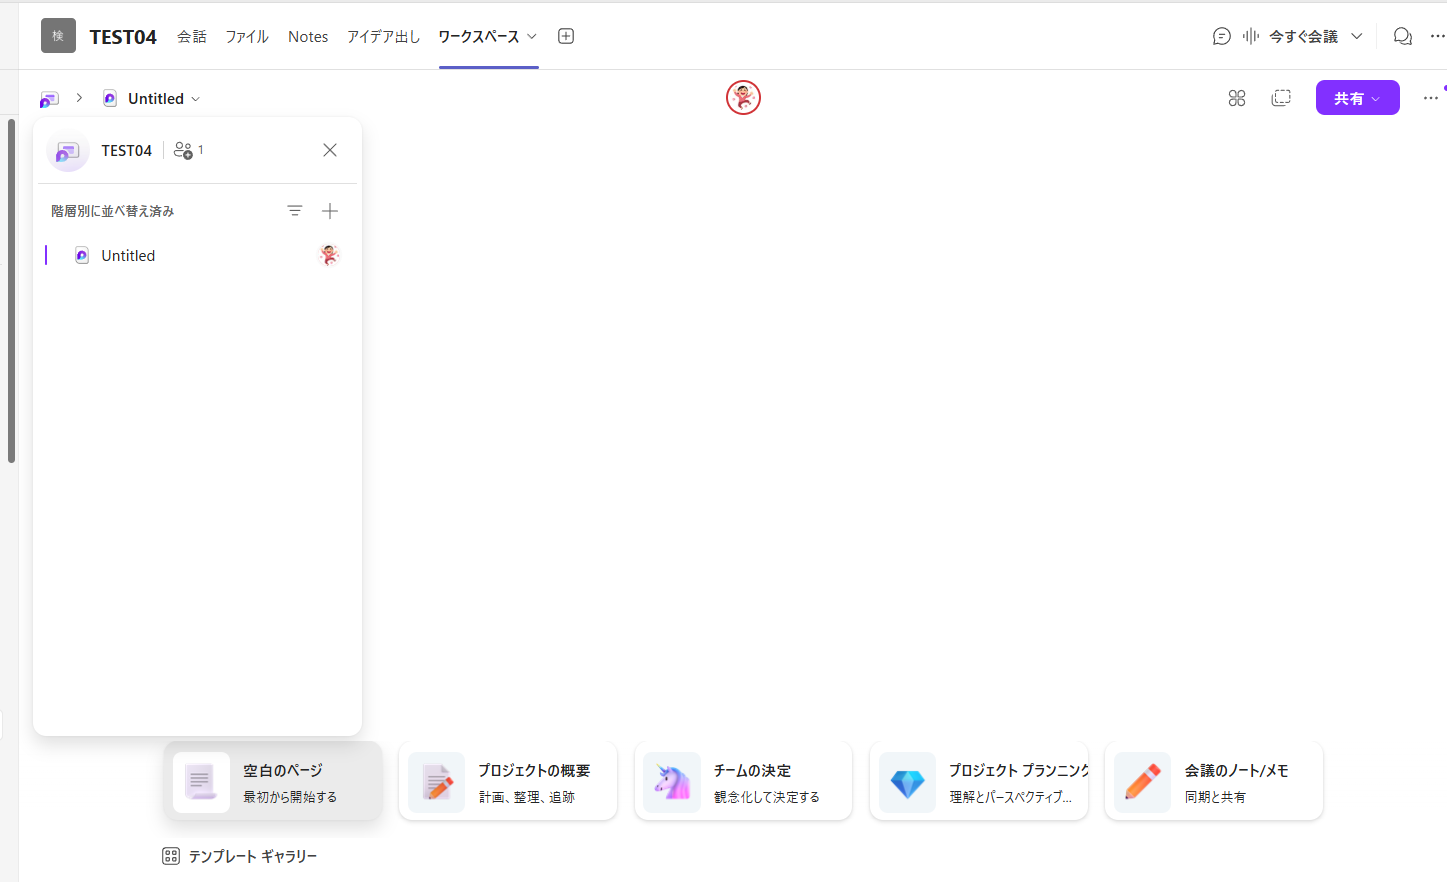Select the Notes tab
This screenshot has width=1447, height=882.
point(308,36)
